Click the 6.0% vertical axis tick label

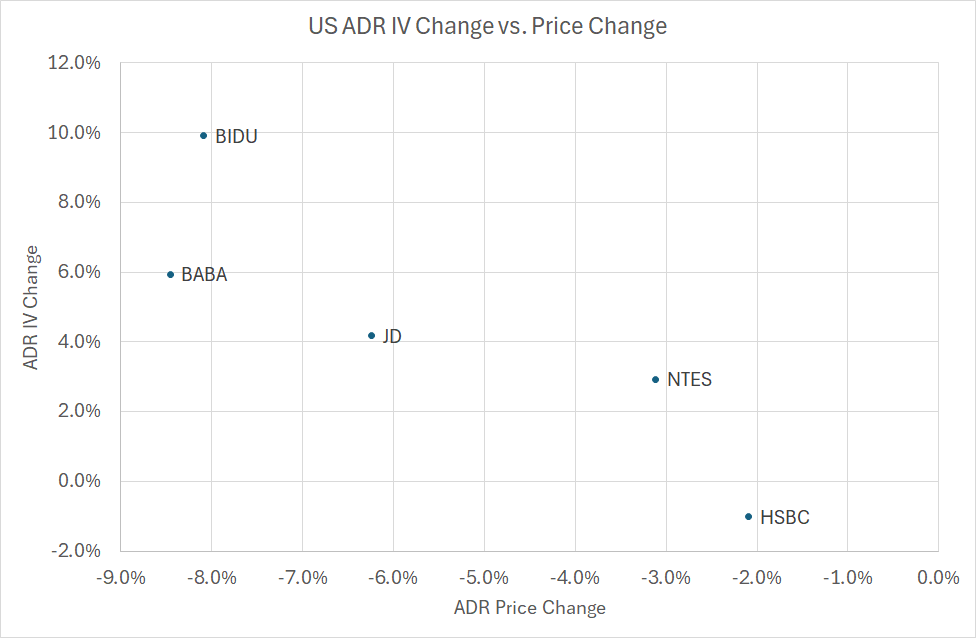coord(79,272)
